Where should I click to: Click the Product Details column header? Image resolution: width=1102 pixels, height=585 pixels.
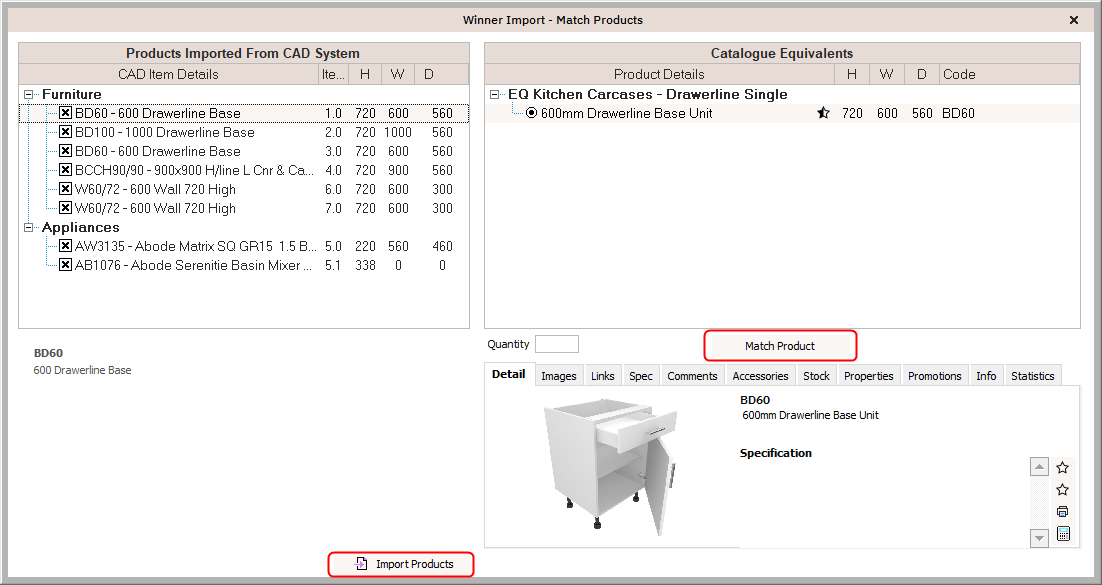[x=659, y=74]
